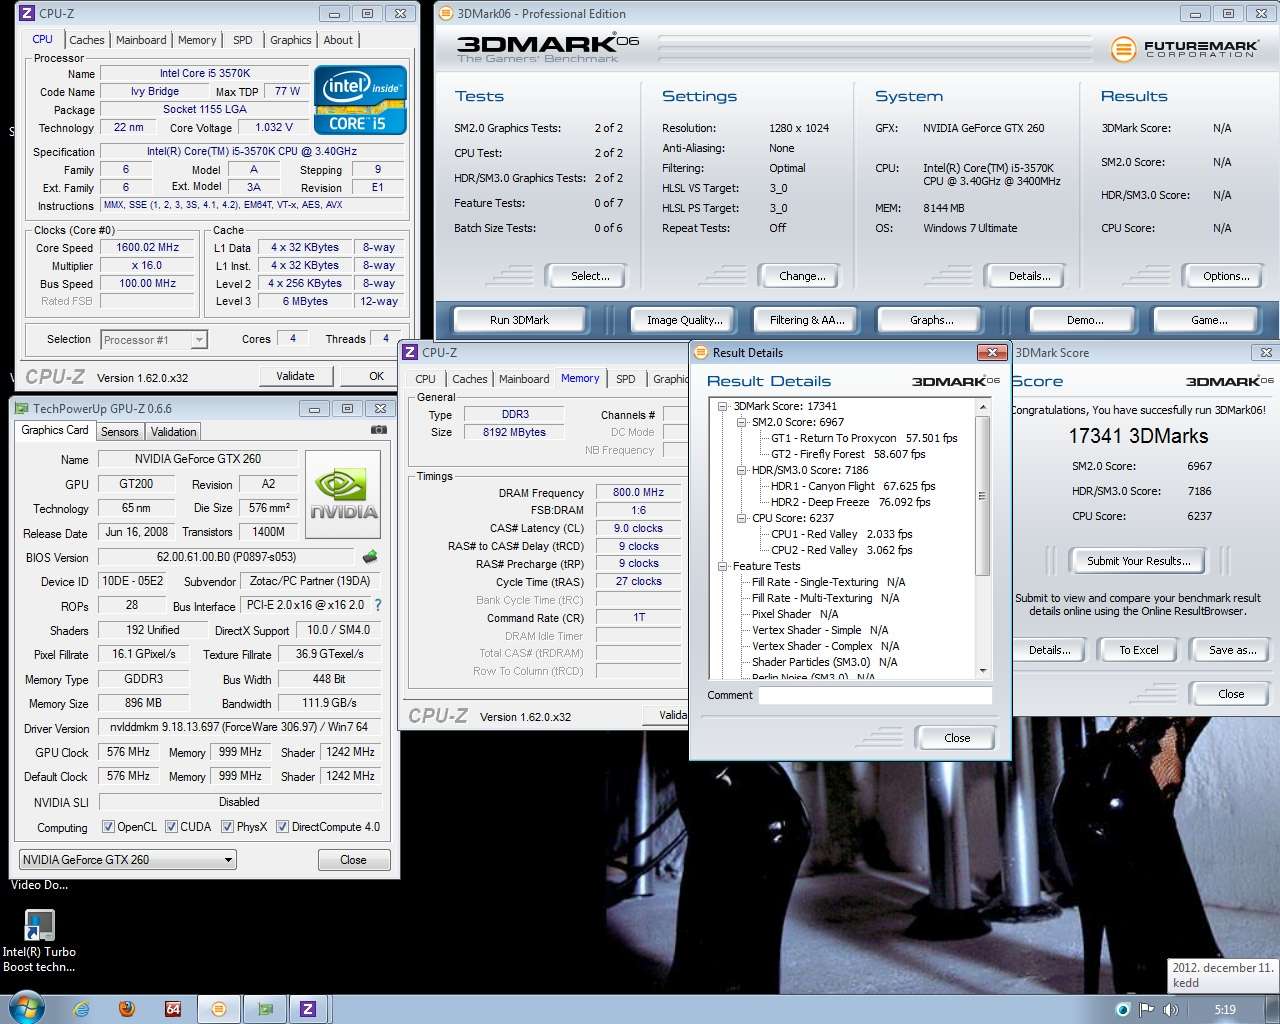1280x1024 pixels.
Task: Collapse the Feature Tests tree node
Action: point(723,566)
